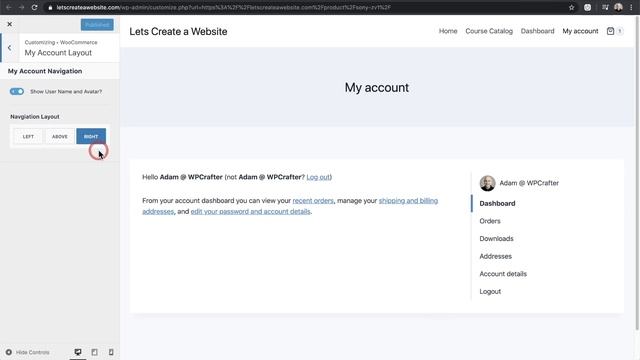Click the page preview scrollbar

637,173
